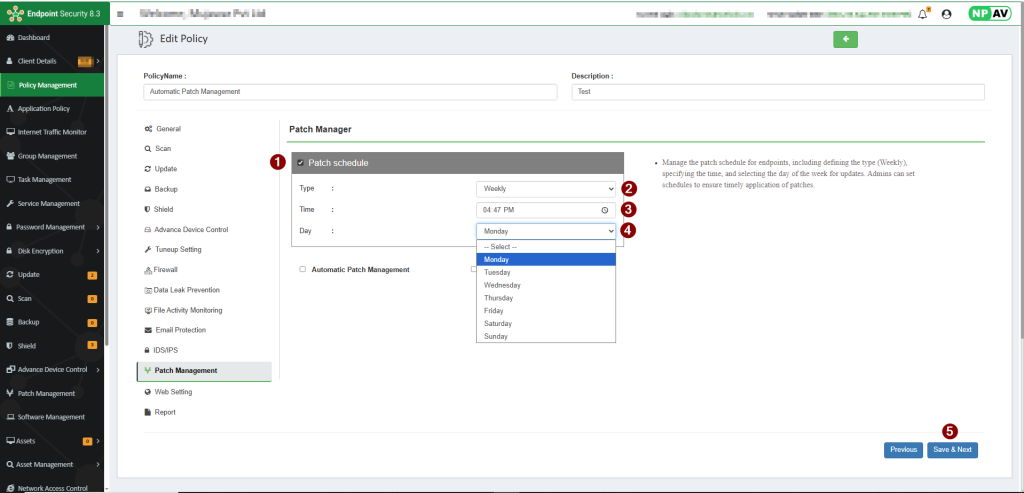
Task: Expand Password Management in sidebar
Action: tap(52, 227)
